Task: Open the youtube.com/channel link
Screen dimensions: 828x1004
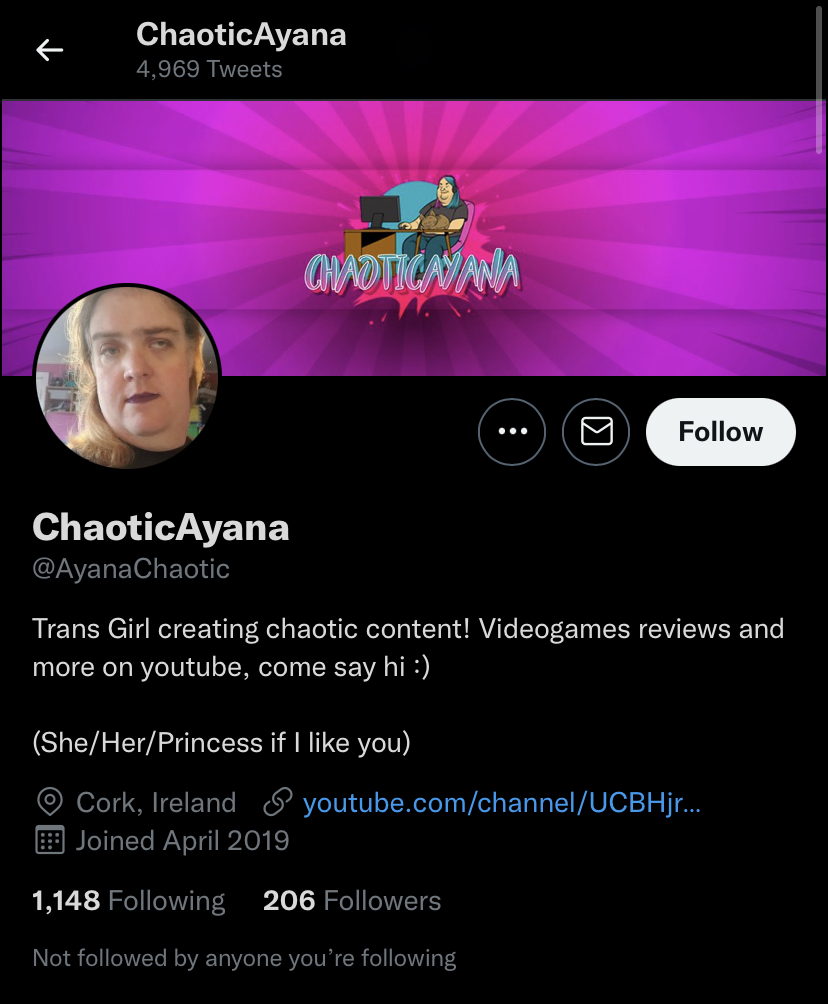Action: 501,802
